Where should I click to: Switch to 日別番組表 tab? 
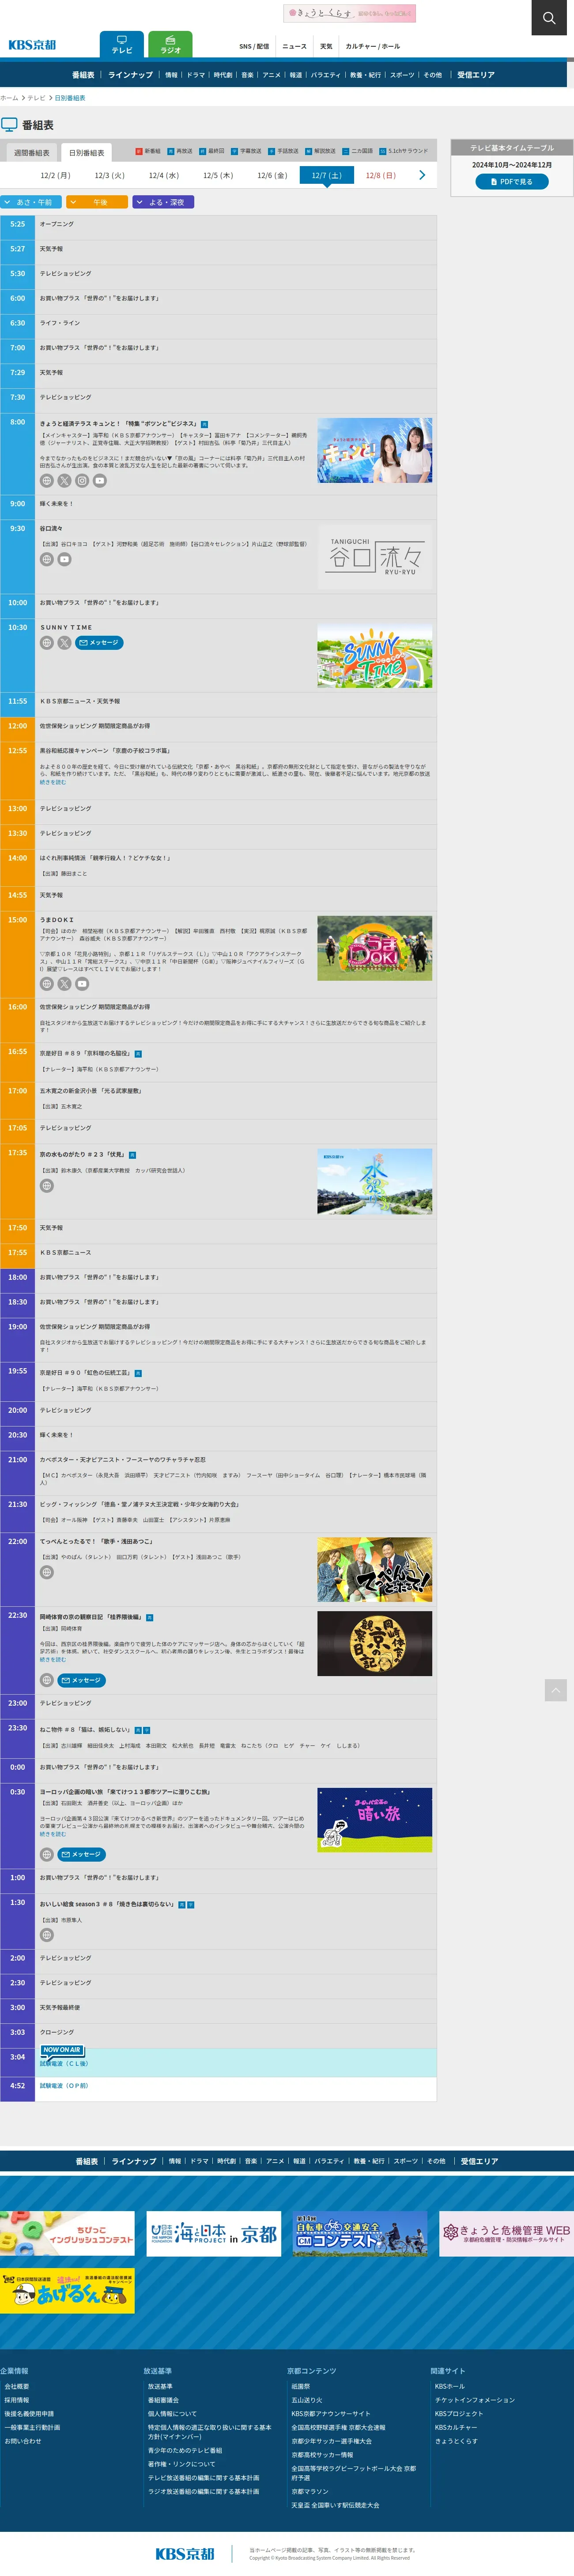(x=86, y=153)
